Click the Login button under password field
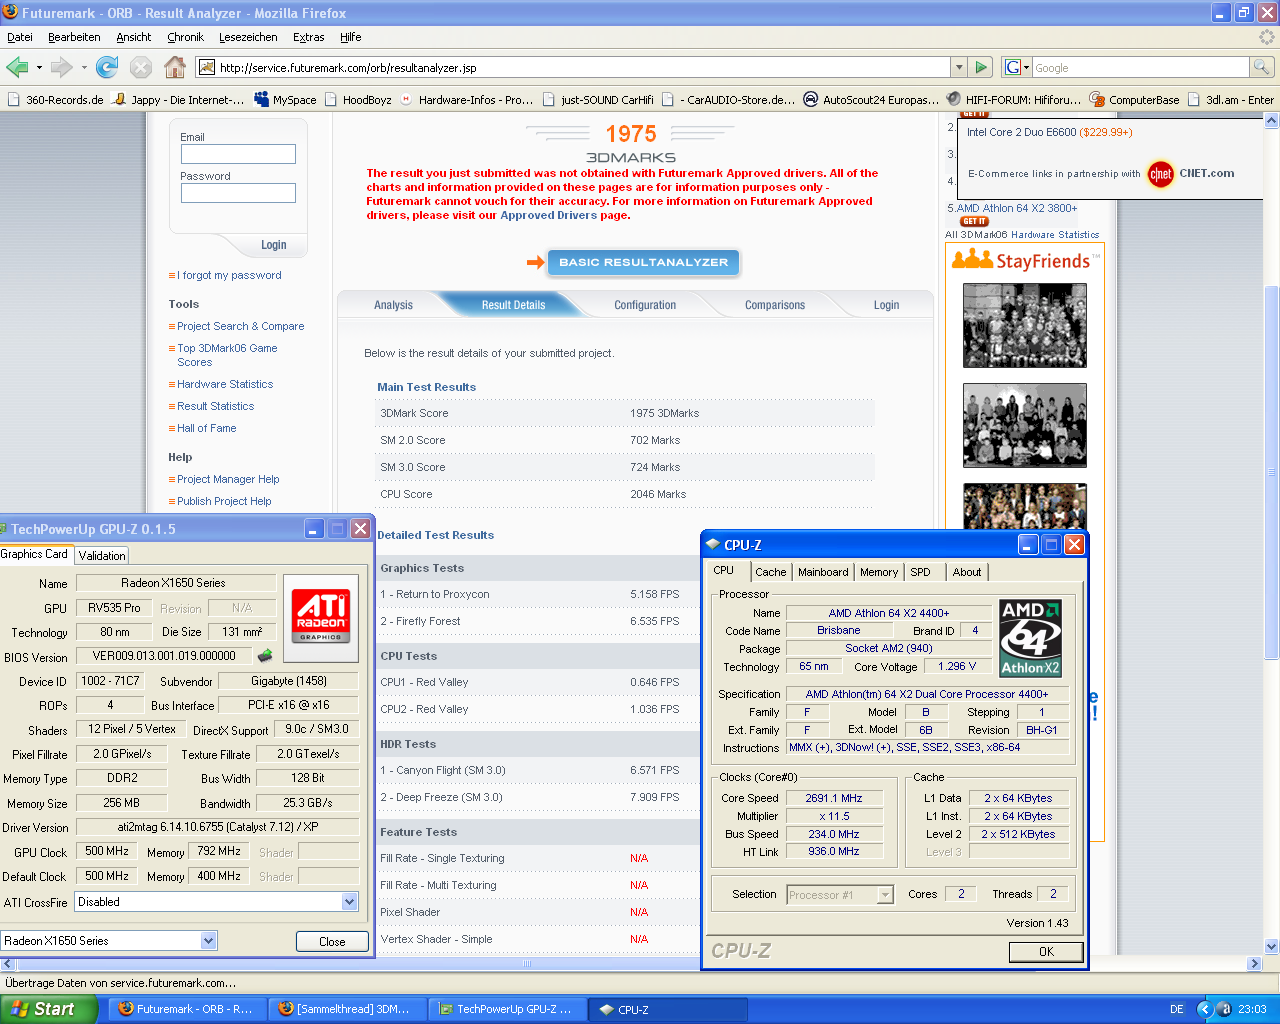 pyautogui.click(x=273, y=245)
